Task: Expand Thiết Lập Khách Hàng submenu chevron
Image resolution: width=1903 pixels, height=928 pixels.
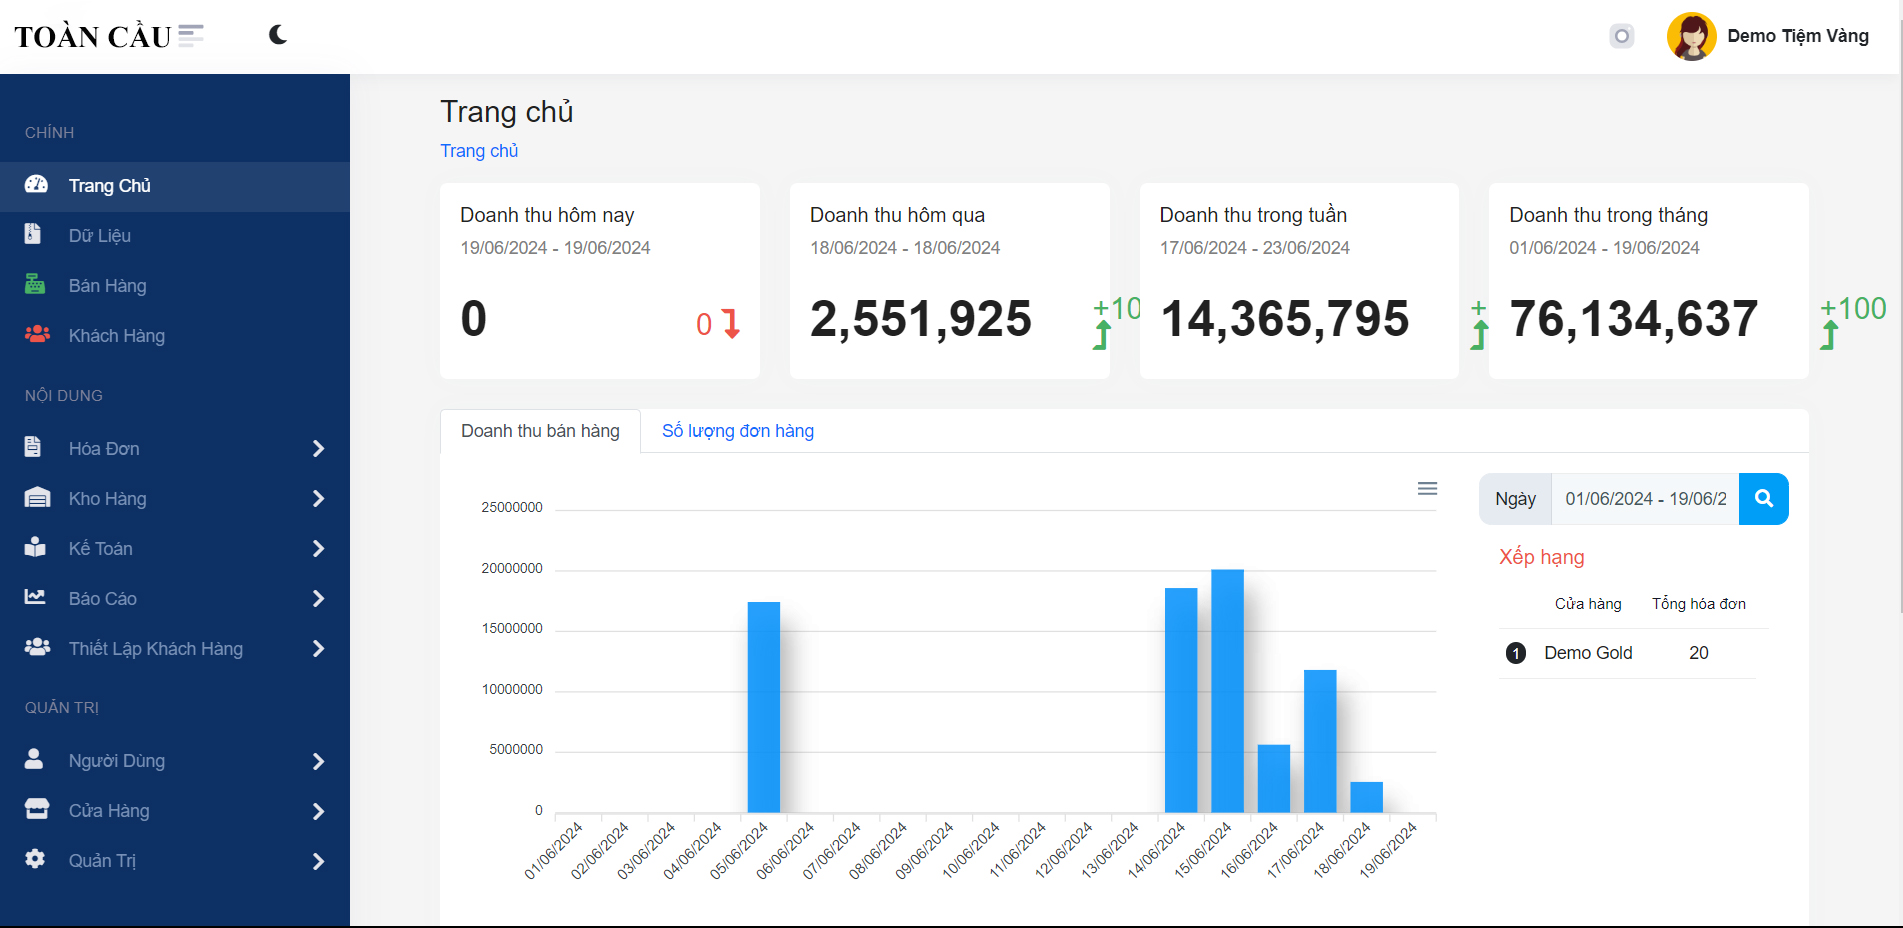Action: tap(318, 649)
